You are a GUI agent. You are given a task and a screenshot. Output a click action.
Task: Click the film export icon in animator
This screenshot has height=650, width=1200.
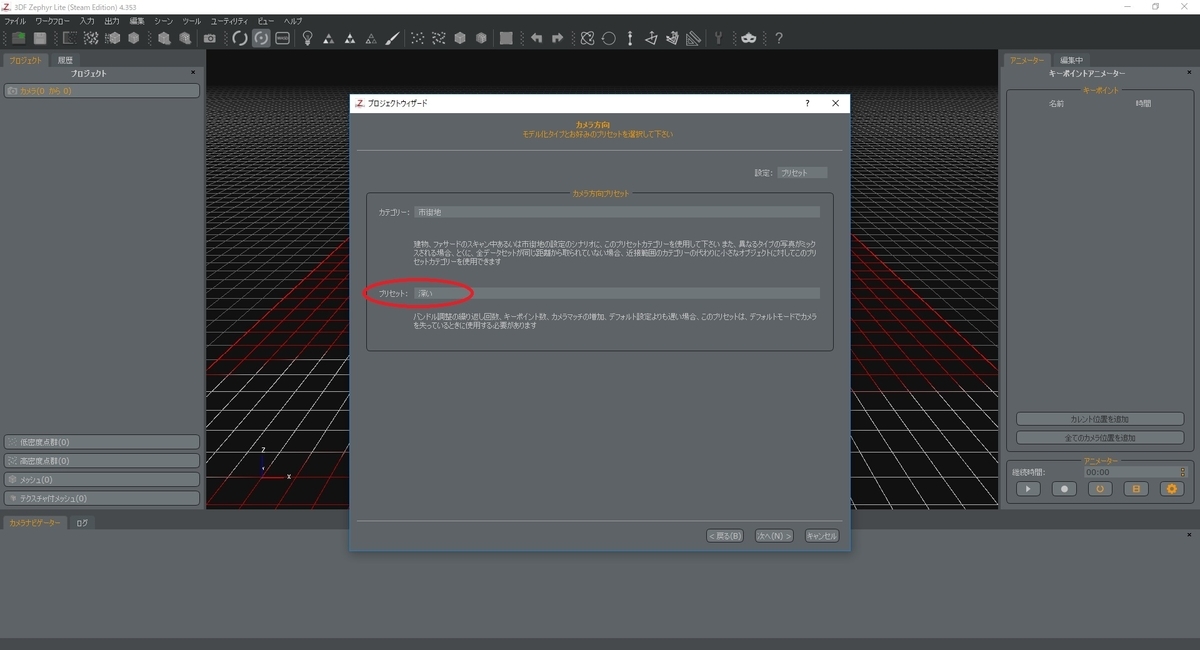(1136, 489)
